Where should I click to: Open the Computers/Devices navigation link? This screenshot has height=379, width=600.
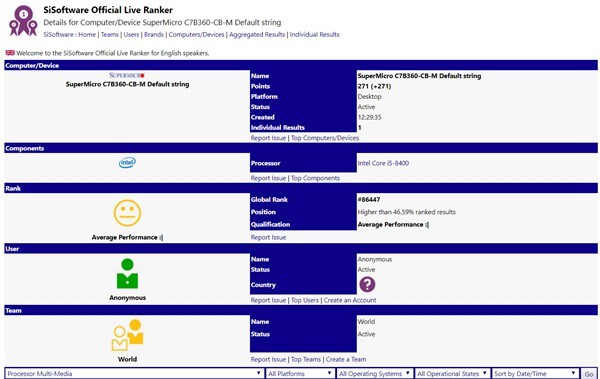pyautogui.click(x=196, y=34)
